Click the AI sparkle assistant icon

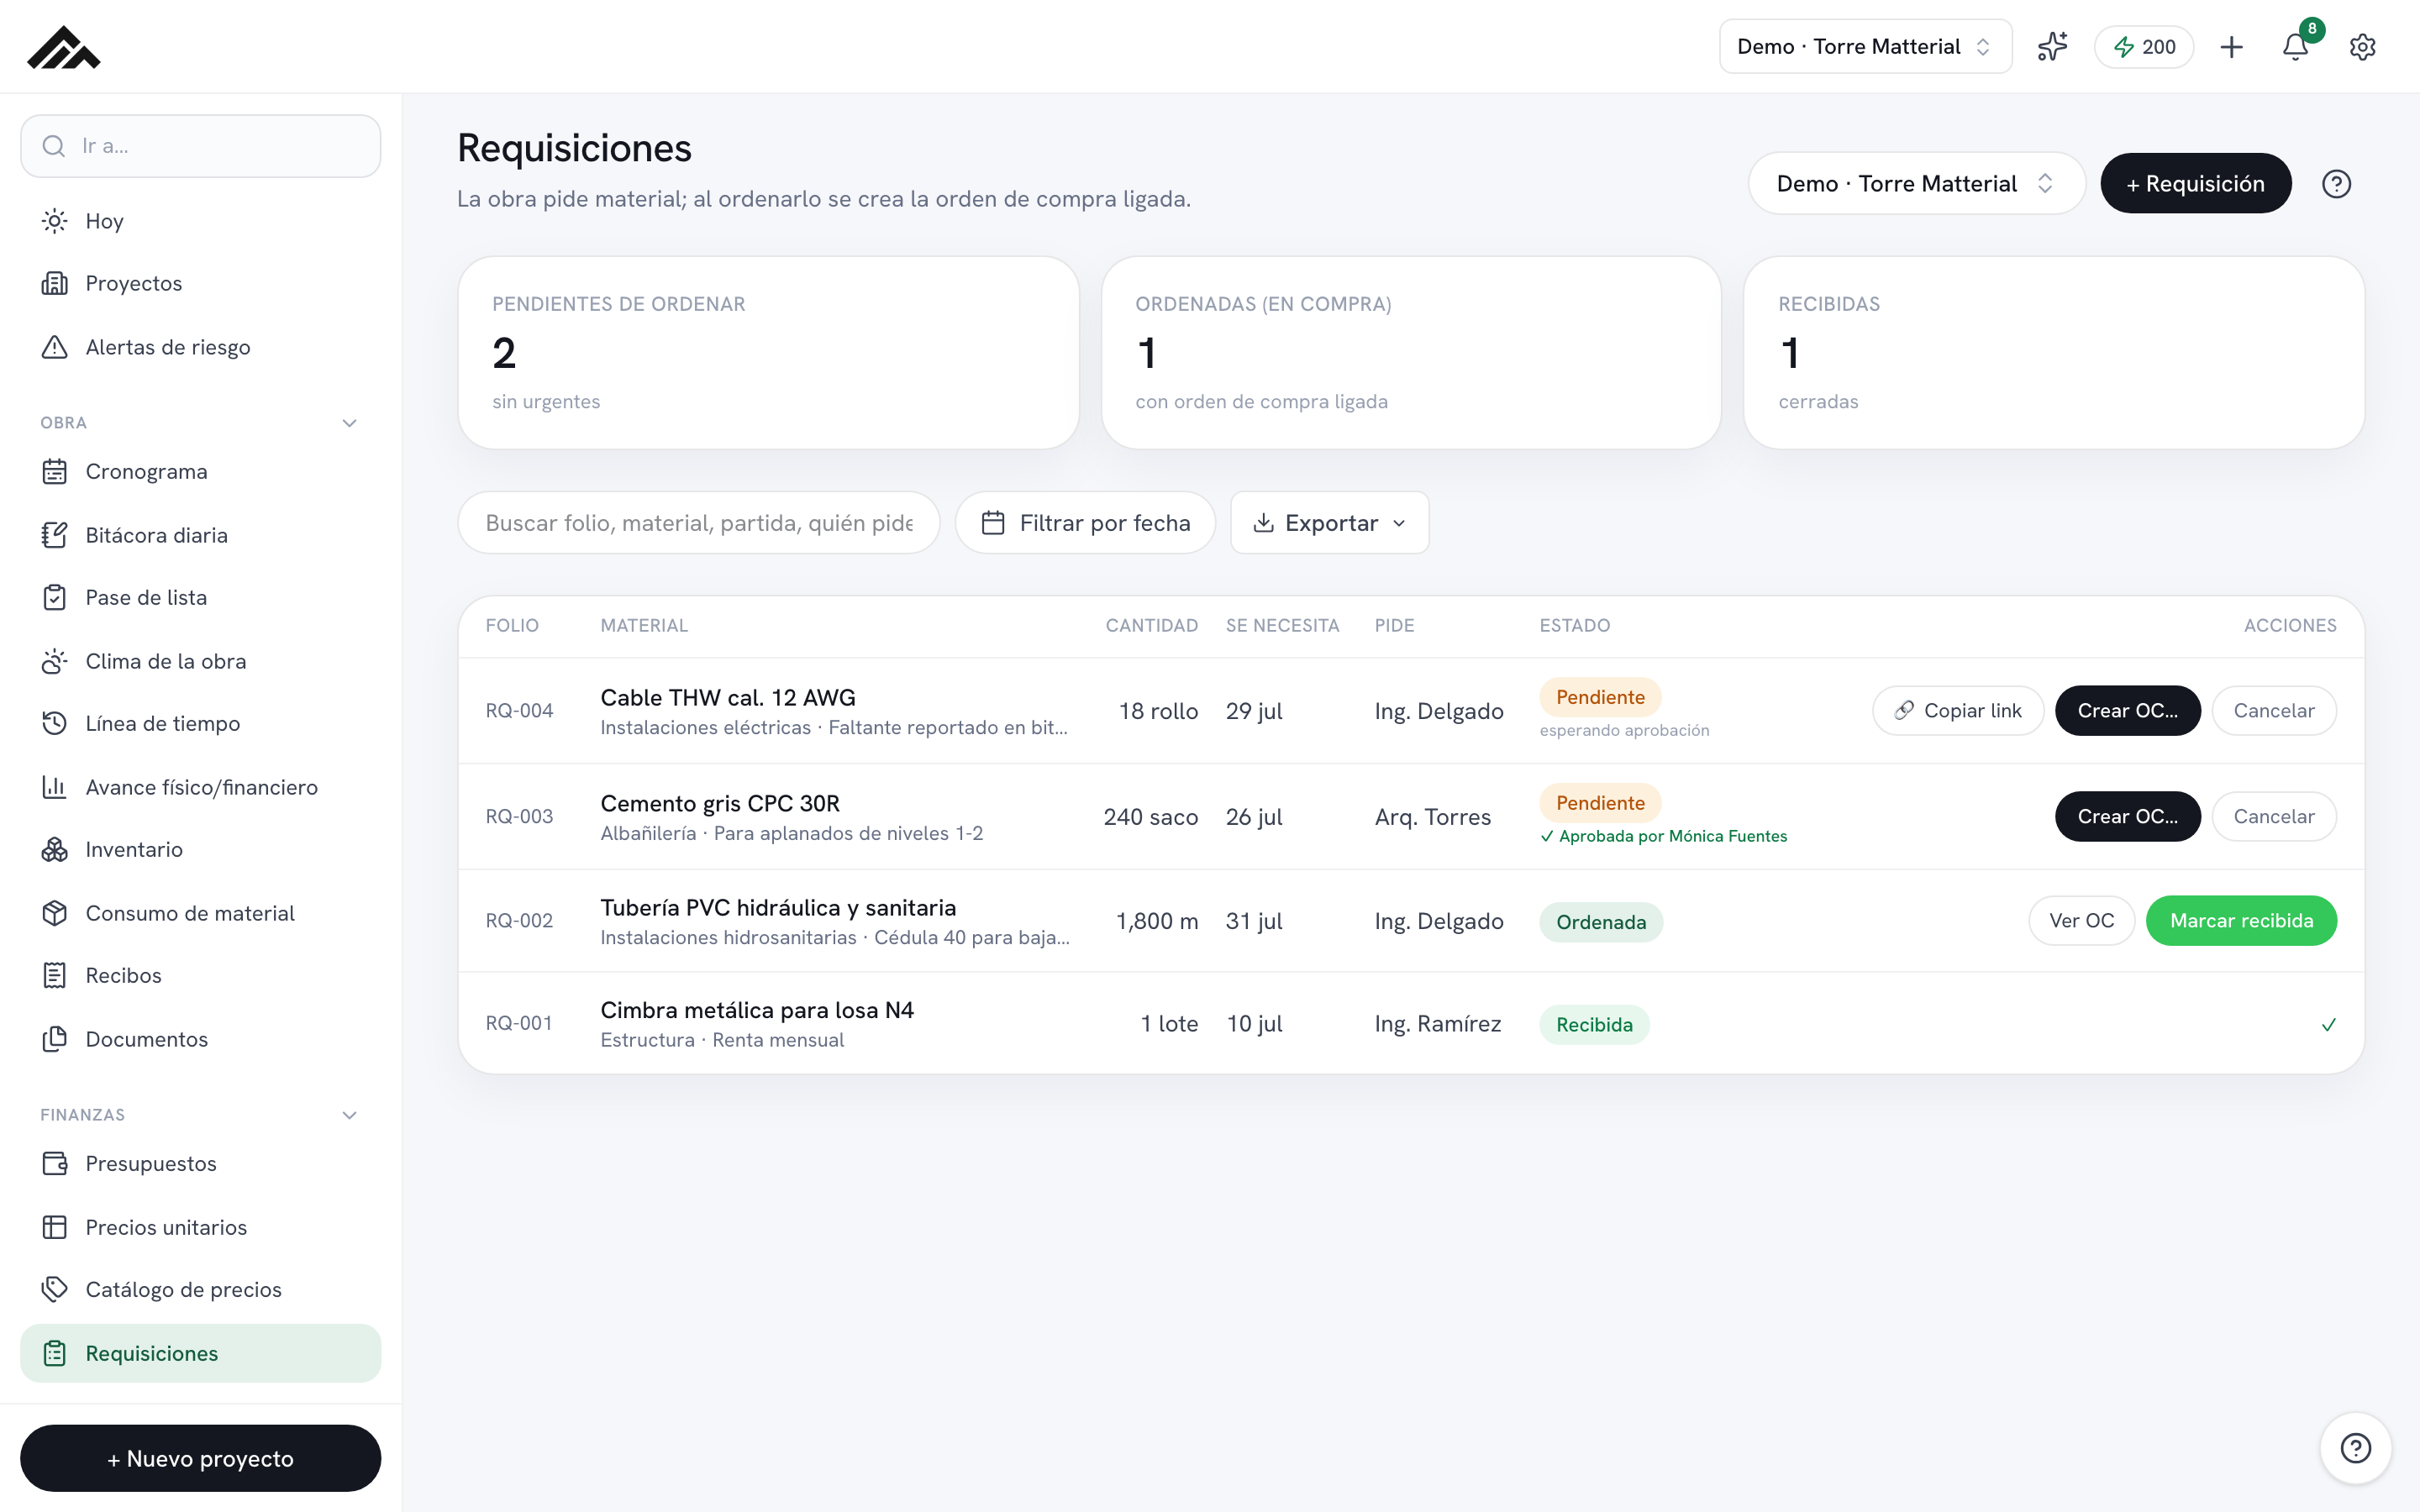[2052, 47]
